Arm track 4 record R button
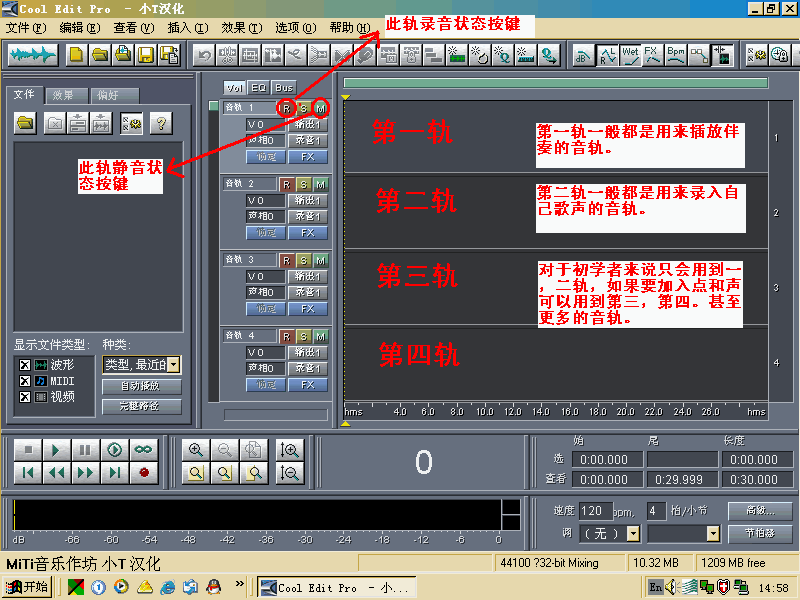800x600 pixels. pyautogui.click(x=286, y=336)
